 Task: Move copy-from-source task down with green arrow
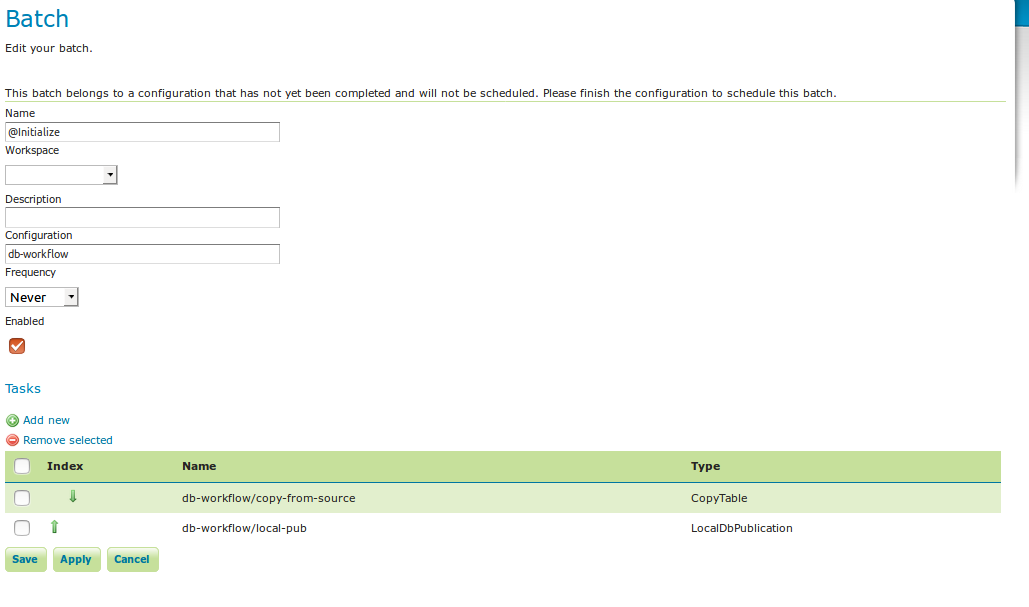click(x=72, y=497)
